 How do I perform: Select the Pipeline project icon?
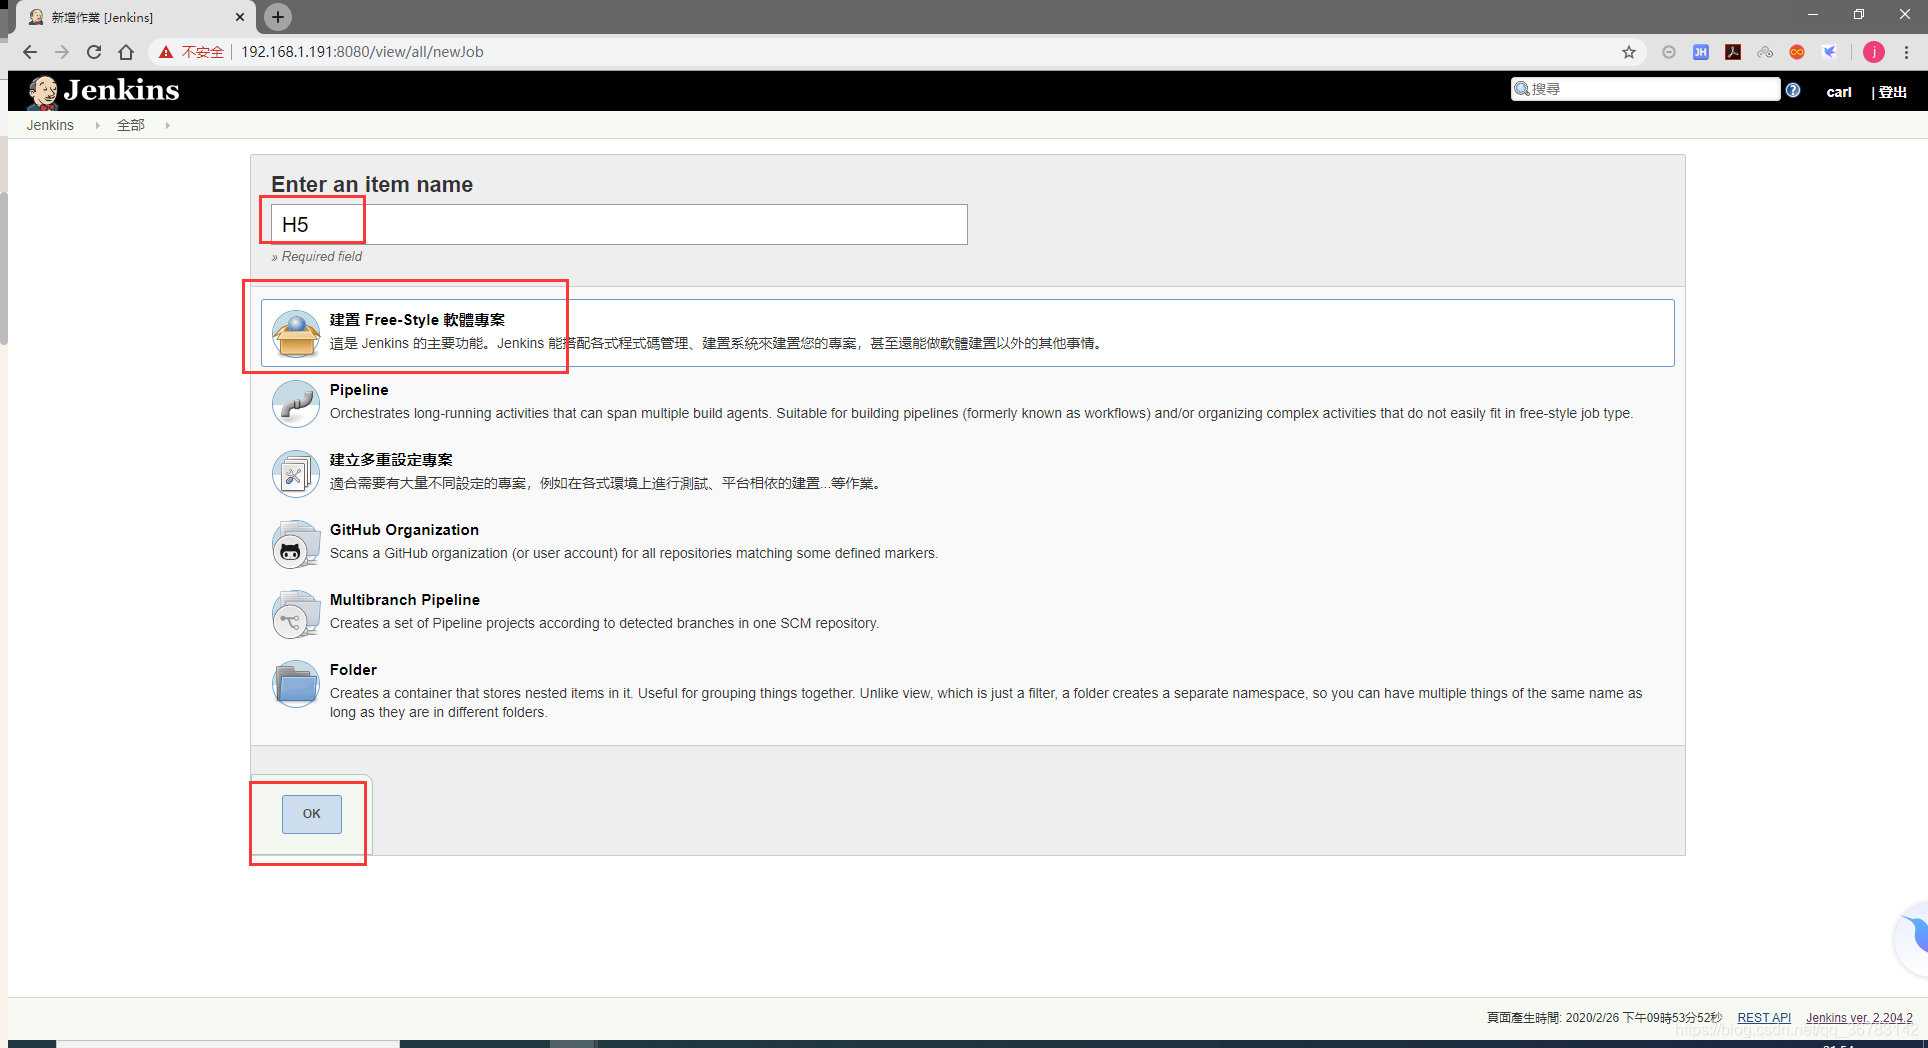tap(296, 403)
